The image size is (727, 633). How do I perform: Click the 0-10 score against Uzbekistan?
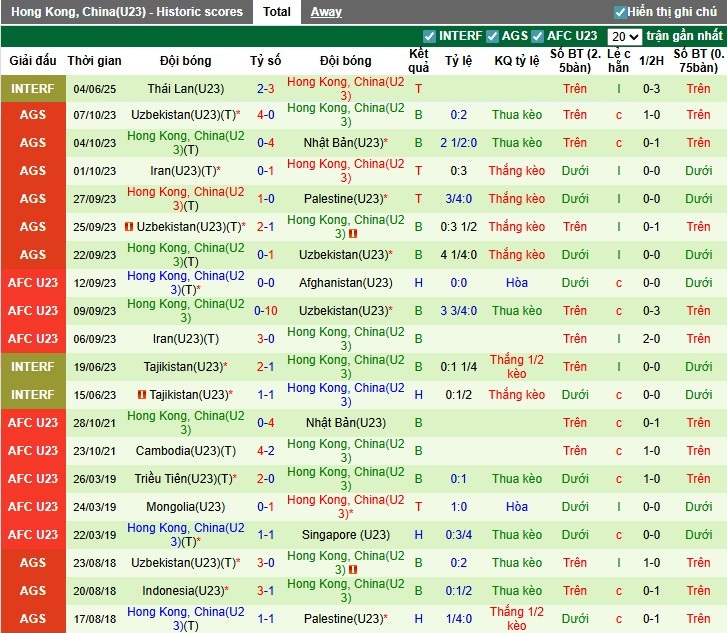[266, 311]
